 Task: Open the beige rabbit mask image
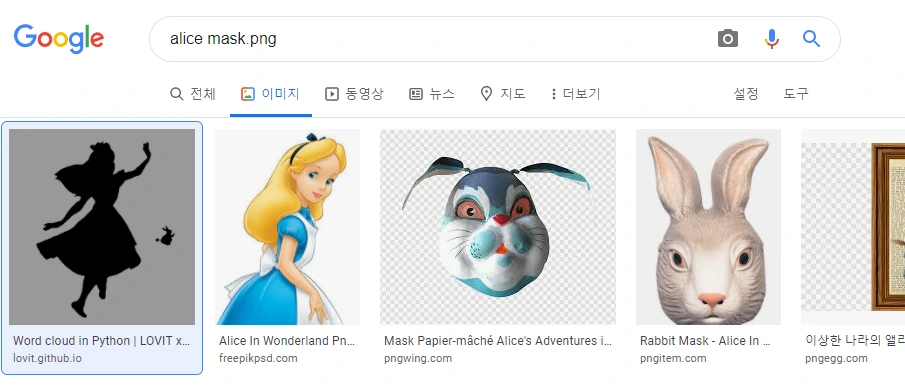(708, 227)
